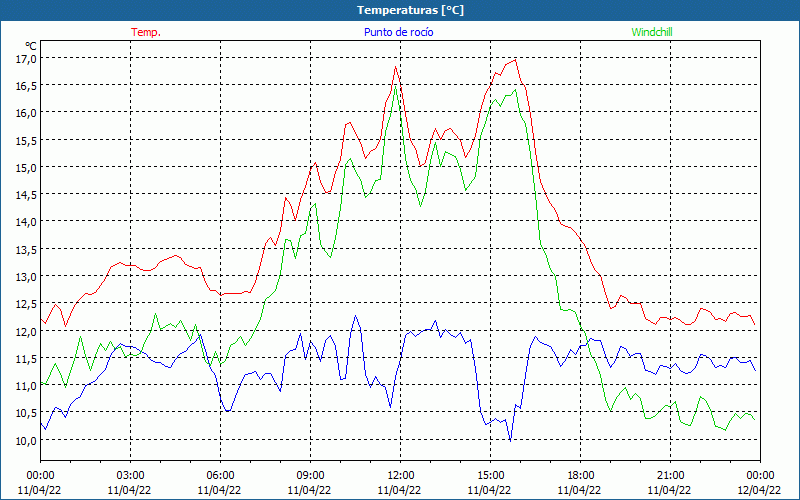The height and width of the screenshot is (500, 800).
Task: Select the blue Punto de rocío legend label
Action: (x=398, y=32)
